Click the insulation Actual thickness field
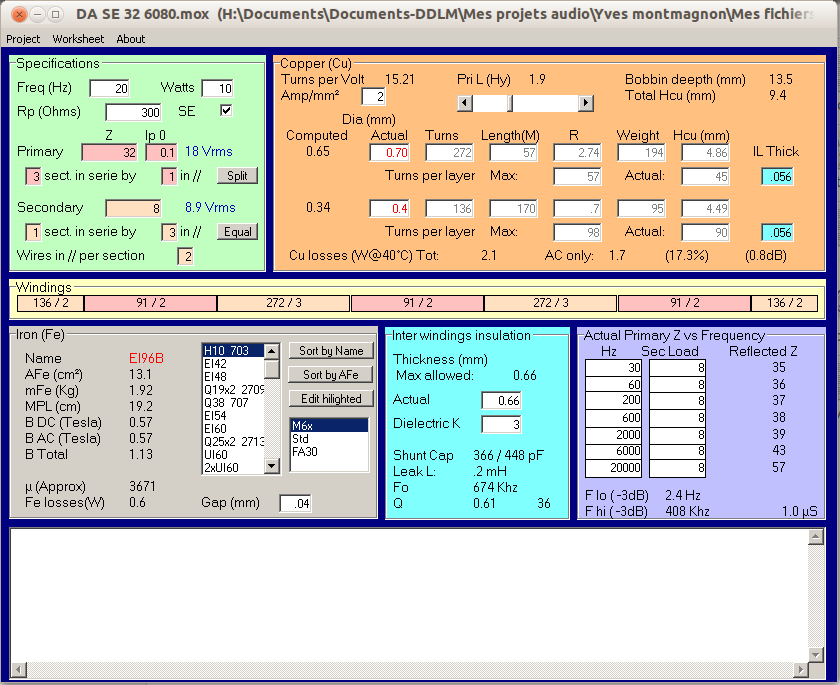Viewport: 840px width, 685px height. [501, 401]
